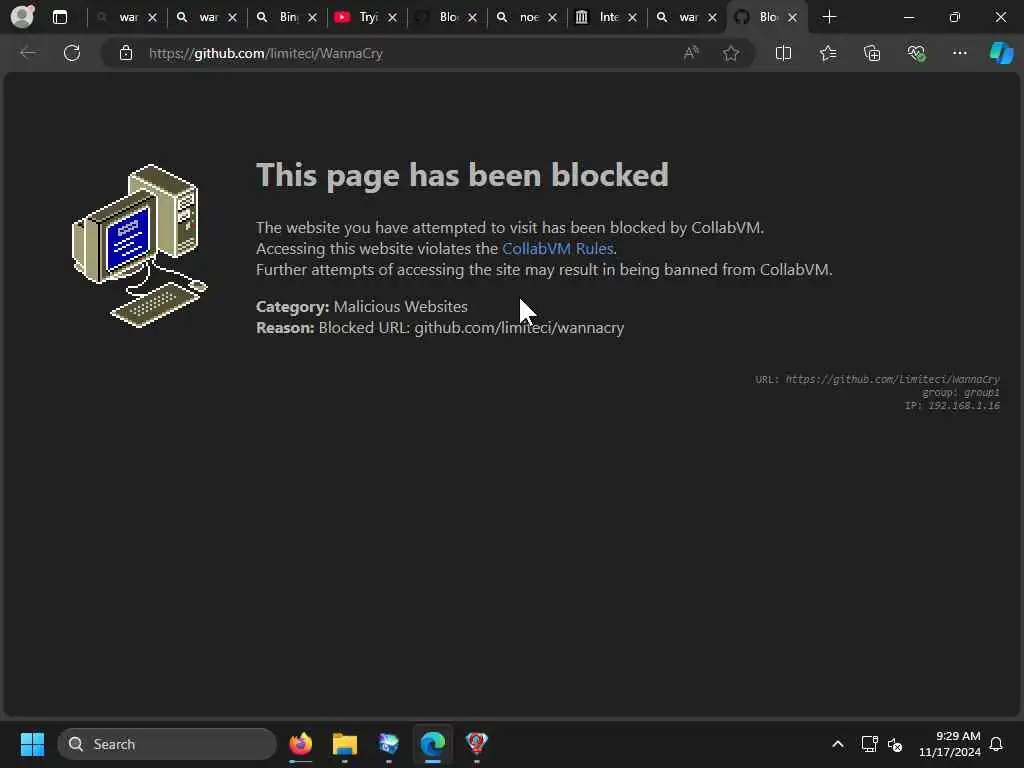Open Collections panel
Screen dimensions: 1024x768
(x=872, y=53)
